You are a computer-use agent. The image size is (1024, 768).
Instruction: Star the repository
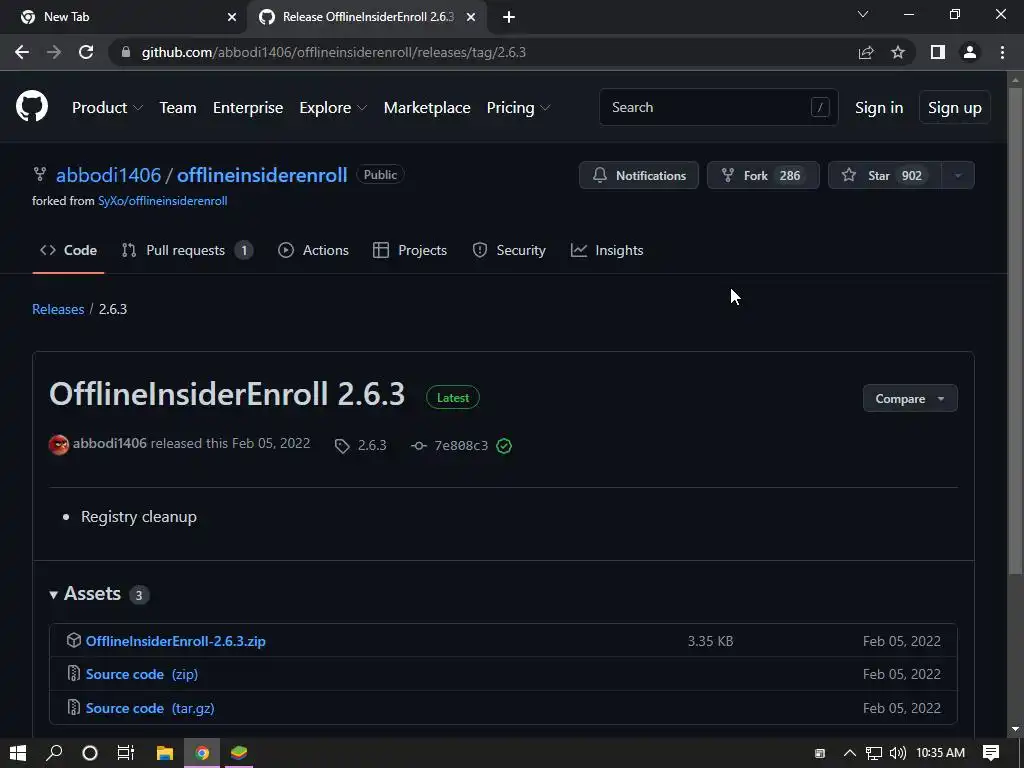[x=885, y=175]
